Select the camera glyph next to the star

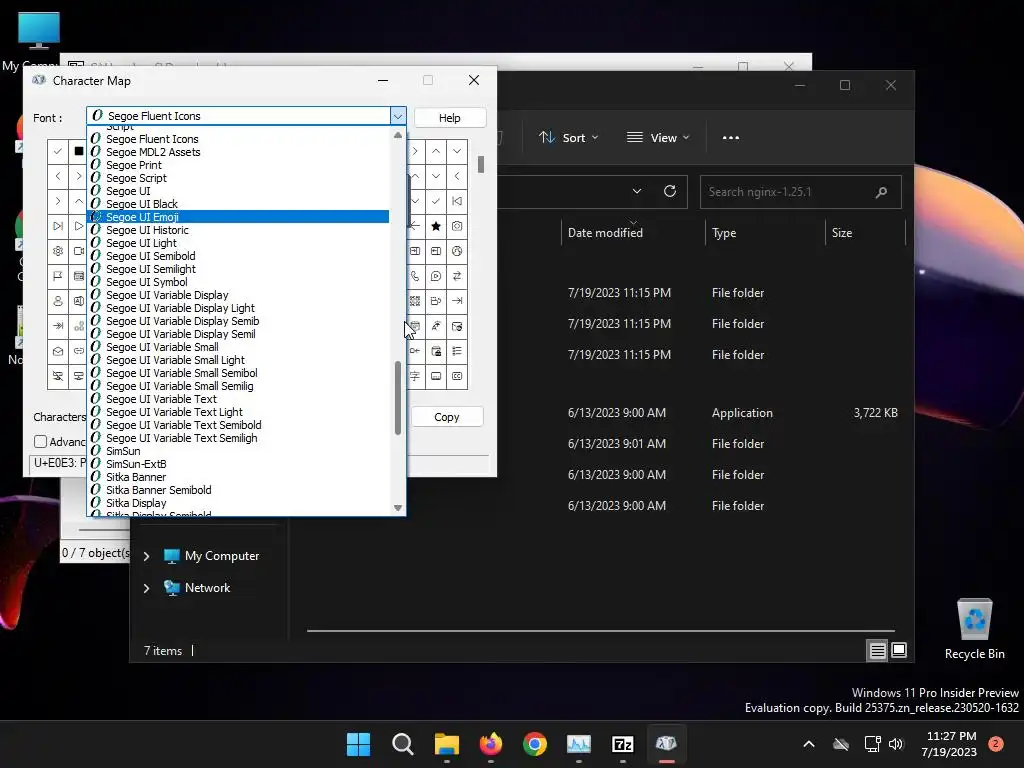pyautogui.click(x=457, y=226)
